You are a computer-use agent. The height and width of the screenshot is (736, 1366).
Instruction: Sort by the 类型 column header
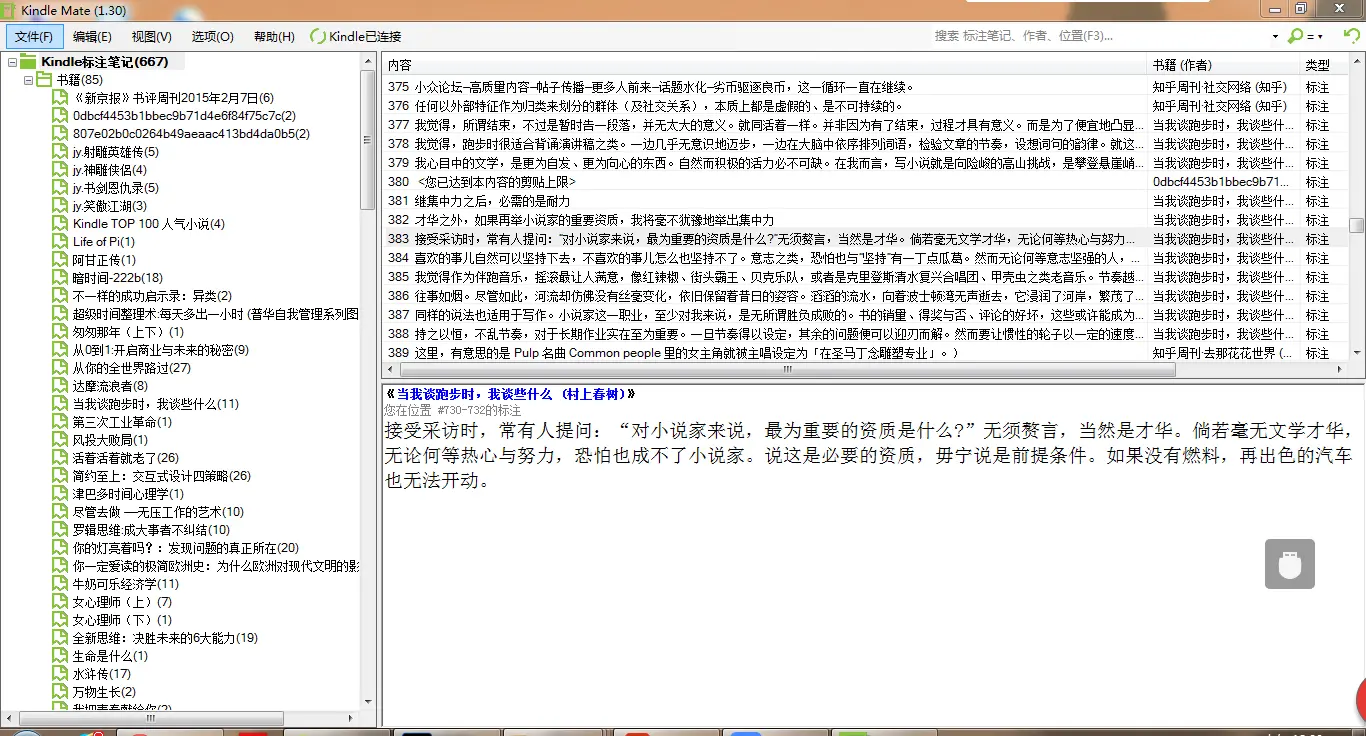tap(1324, 64)
